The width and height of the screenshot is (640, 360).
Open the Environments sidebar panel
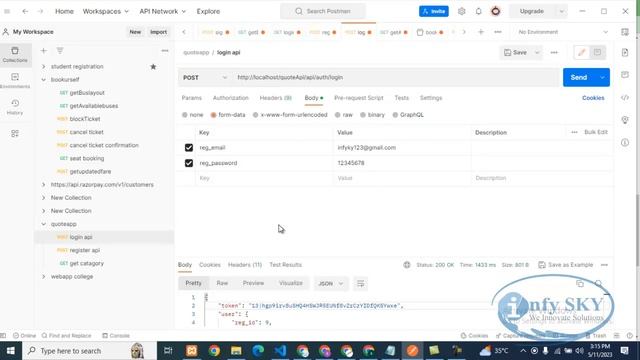coord(15,80)
